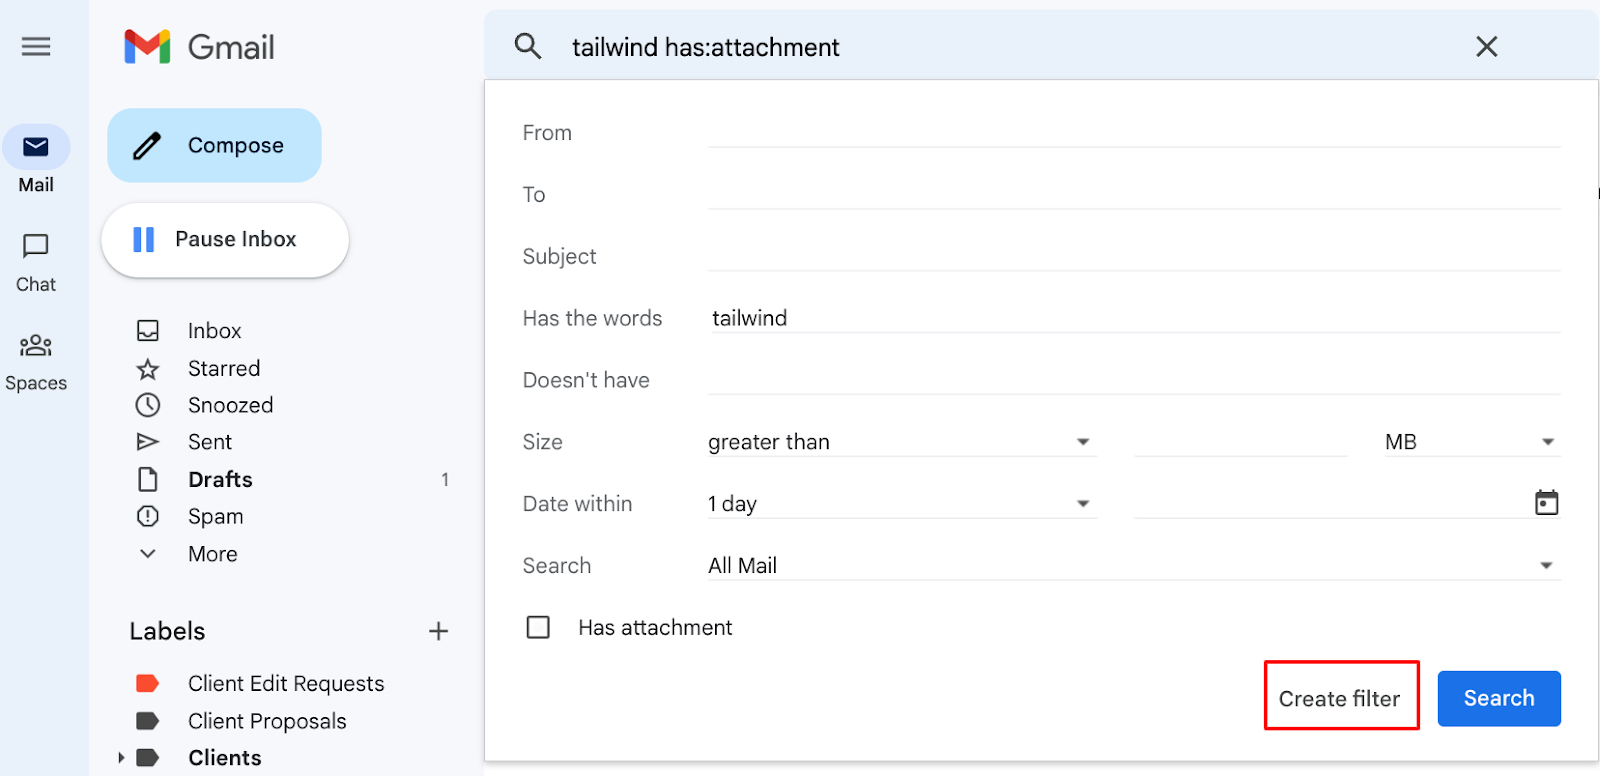The image size is (1600, 776).
Task: Open the Spaces section icon
Action: tap(36, 346)
